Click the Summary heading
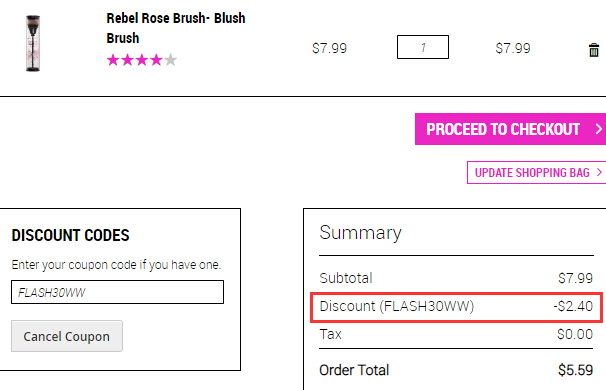The height and width of the screenshot is (390, 606). tap(361, 233)
